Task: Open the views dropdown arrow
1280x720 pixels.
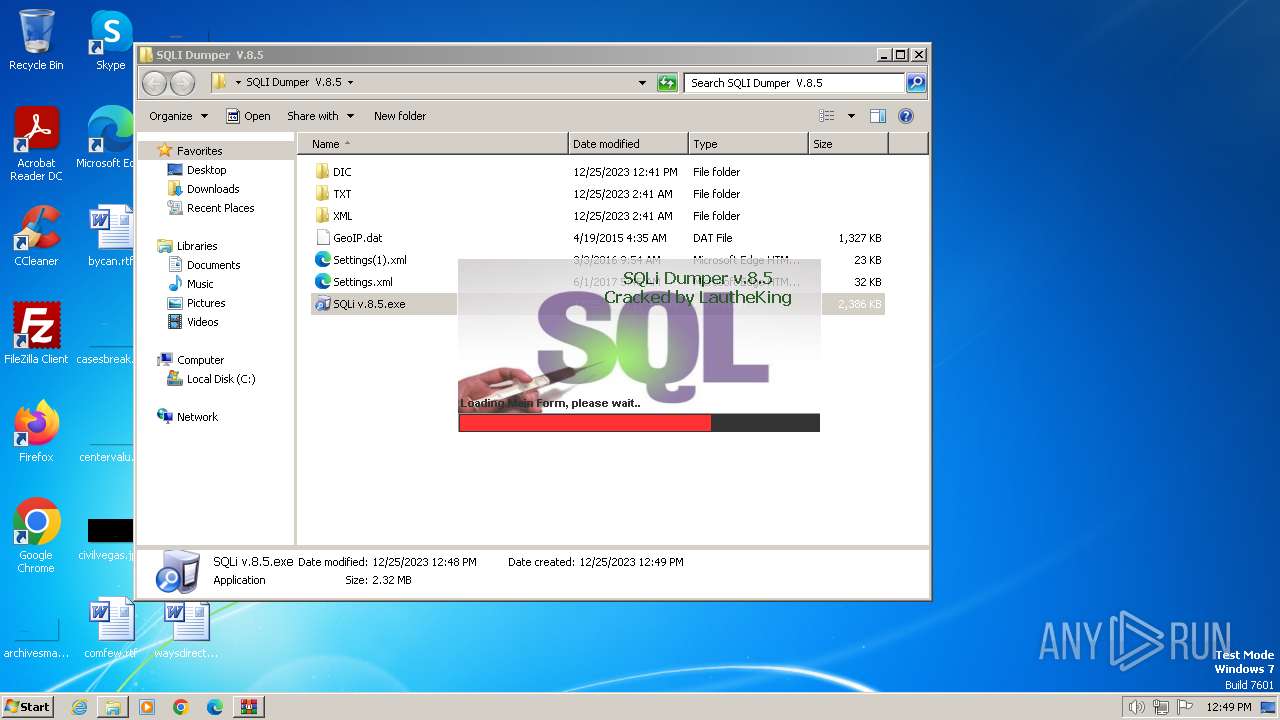Action: (851, 116)
